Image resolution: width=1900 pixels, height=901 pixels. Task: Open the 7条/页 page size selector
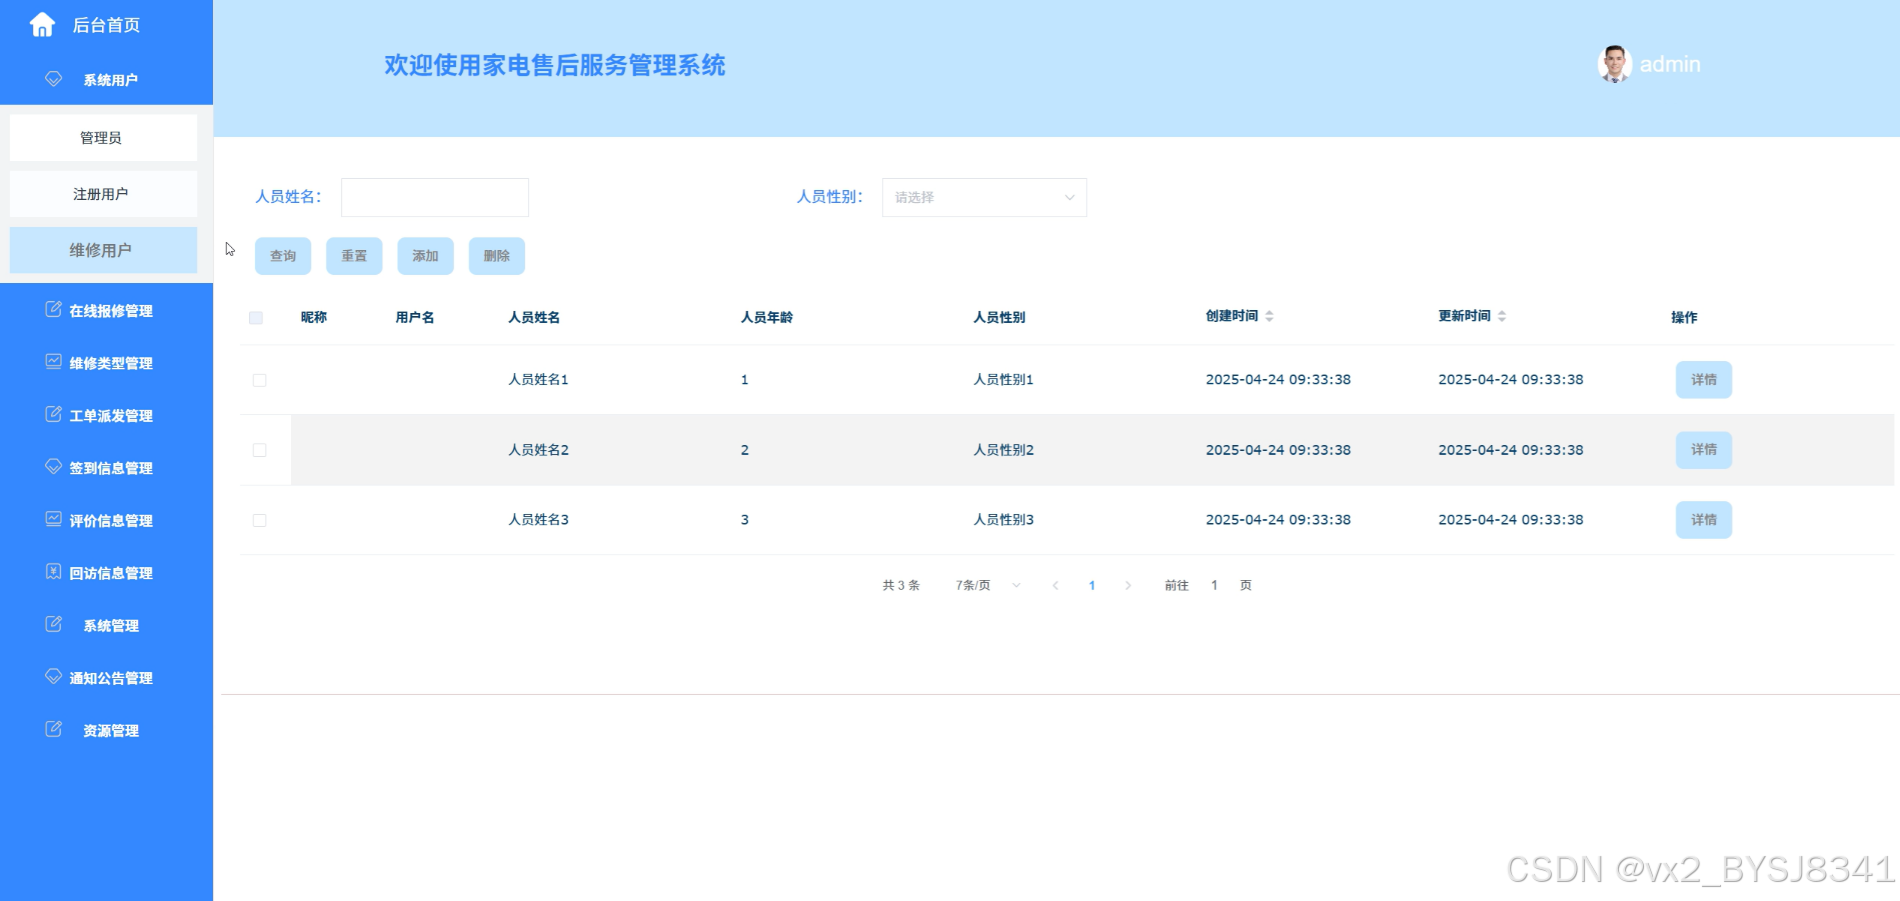tap(988, 585)
